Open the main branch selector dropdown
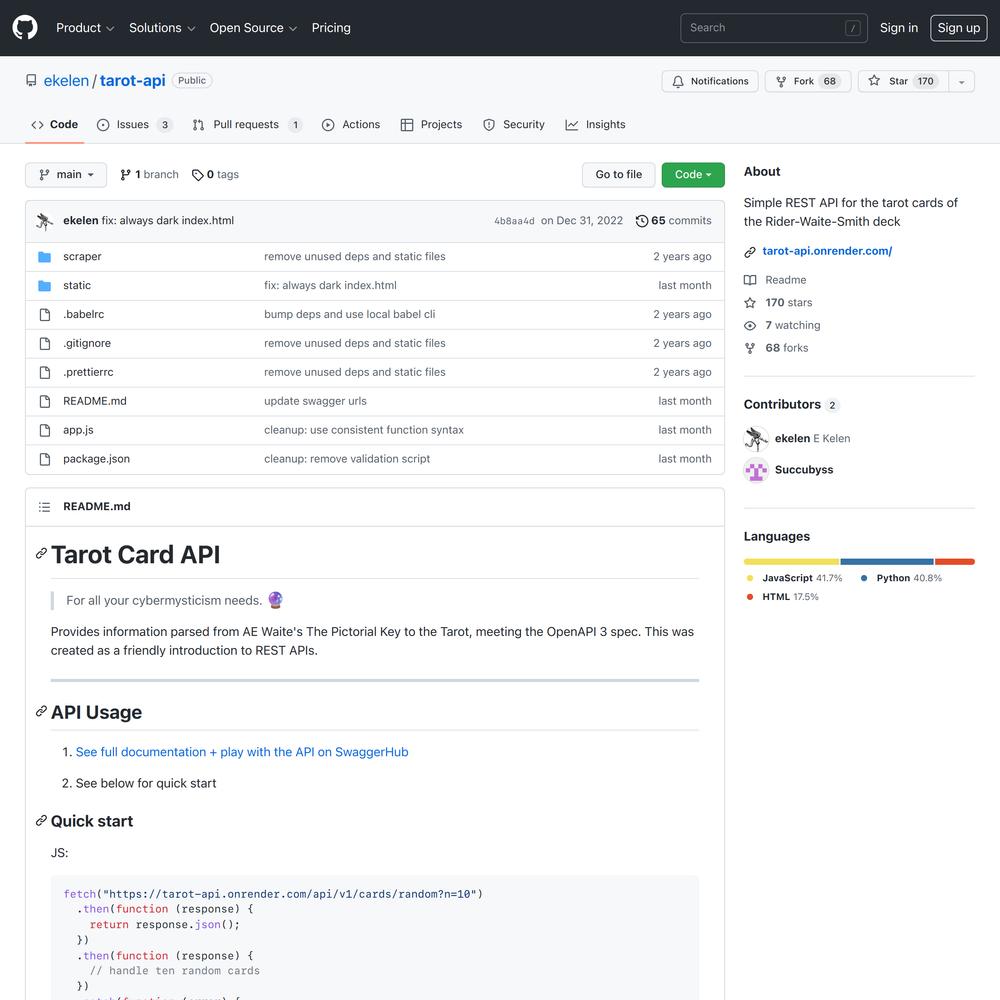The image size is (1000, 1000). 66,175
